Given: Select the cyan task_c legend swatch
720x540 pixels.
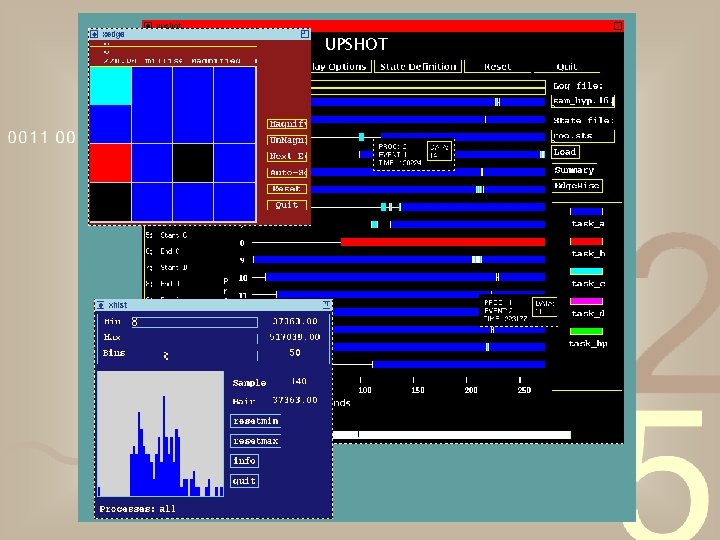Looking at the screenshot, I should (x=586, y=271).
